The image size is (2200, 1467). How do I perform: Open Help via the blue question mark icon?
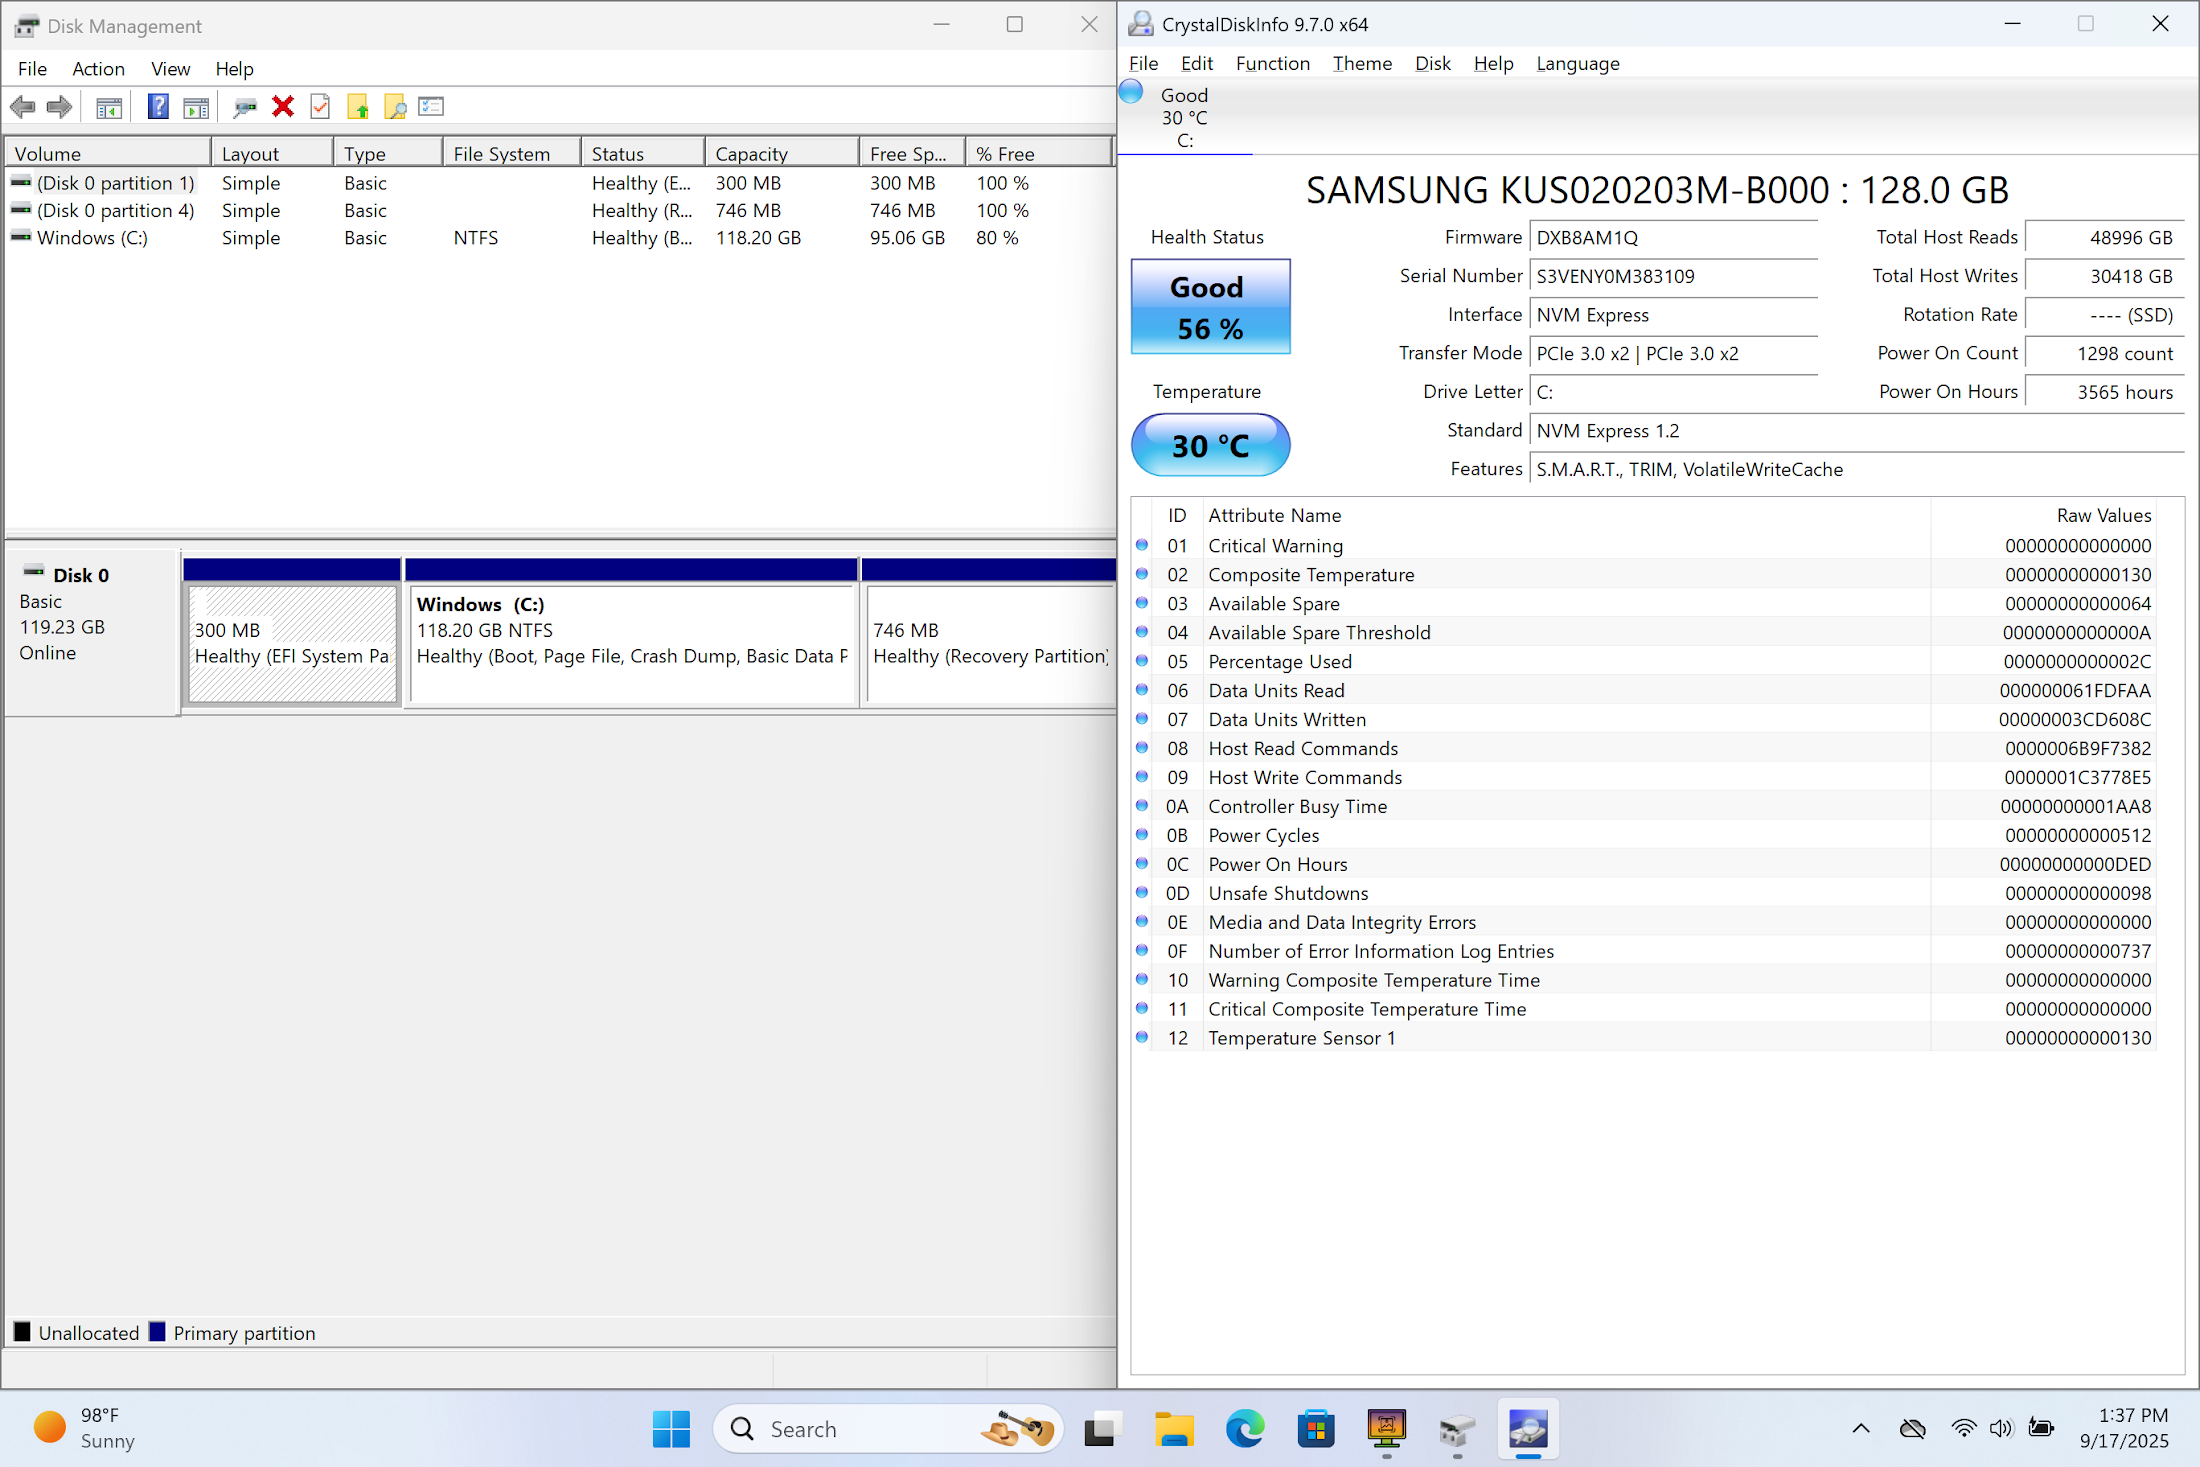tap(158, 107)
